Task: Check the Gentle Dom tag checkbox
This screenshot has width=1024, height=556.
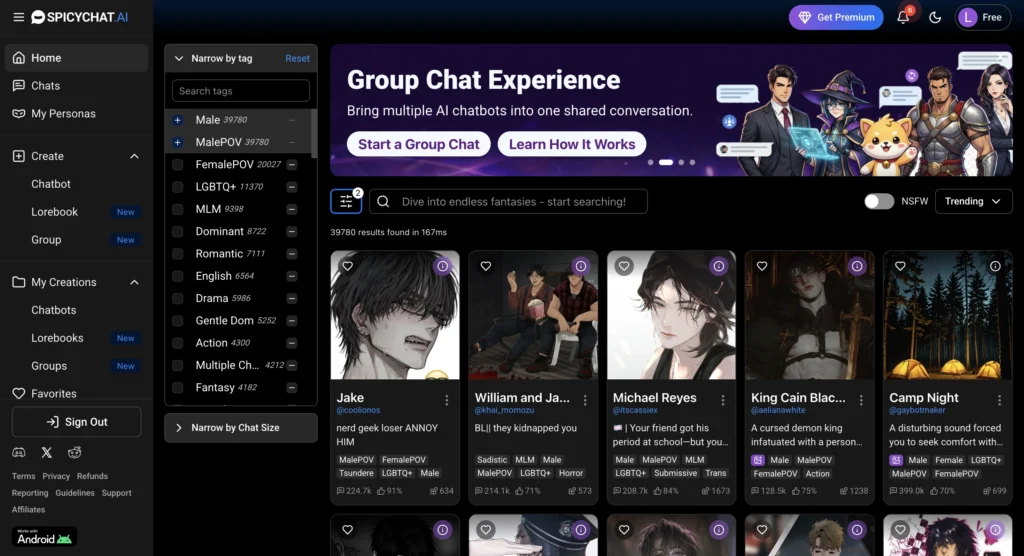Action: (178, 321)
